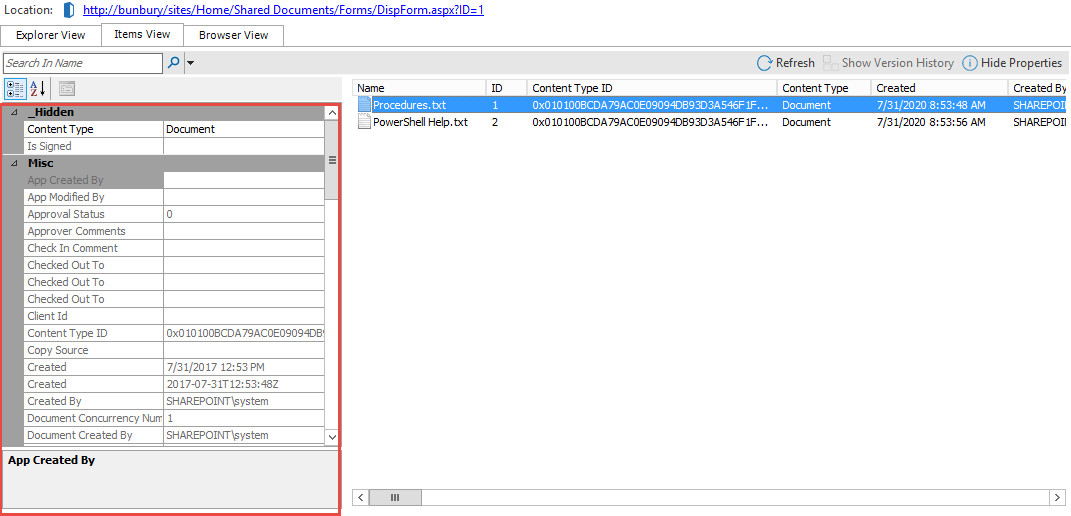Click the PowerShell Help.txt file icon
The image size is (1071, 516).
[x=364, y=122]
